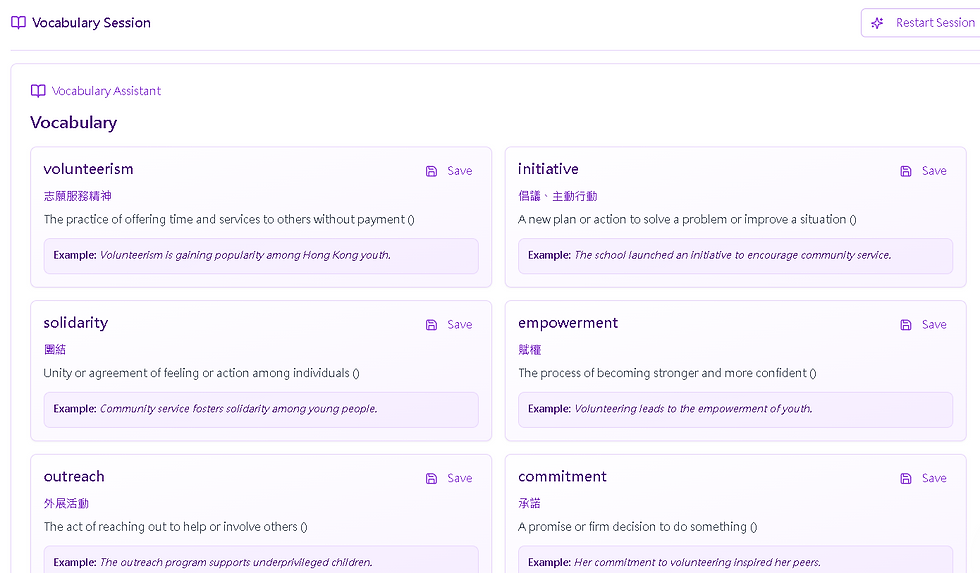The image size is (980, 573).
Task: Click the save disk icon on empowerment card
Action: coord(906,325)
